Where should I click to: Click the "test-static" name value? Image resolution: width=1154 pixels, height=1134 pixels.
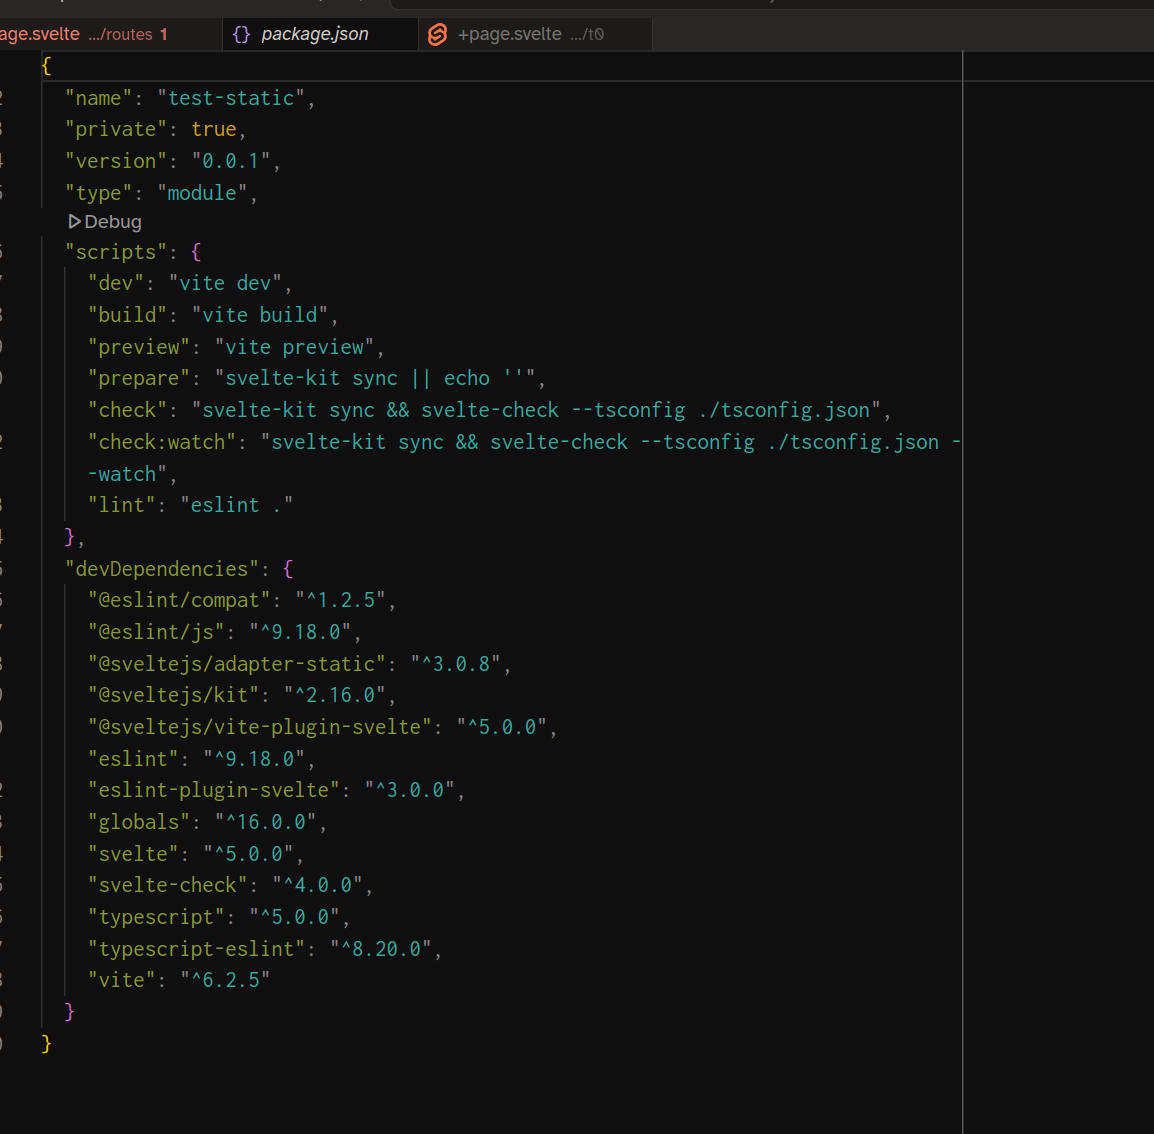pyautogui.click(x=231, y=98)
